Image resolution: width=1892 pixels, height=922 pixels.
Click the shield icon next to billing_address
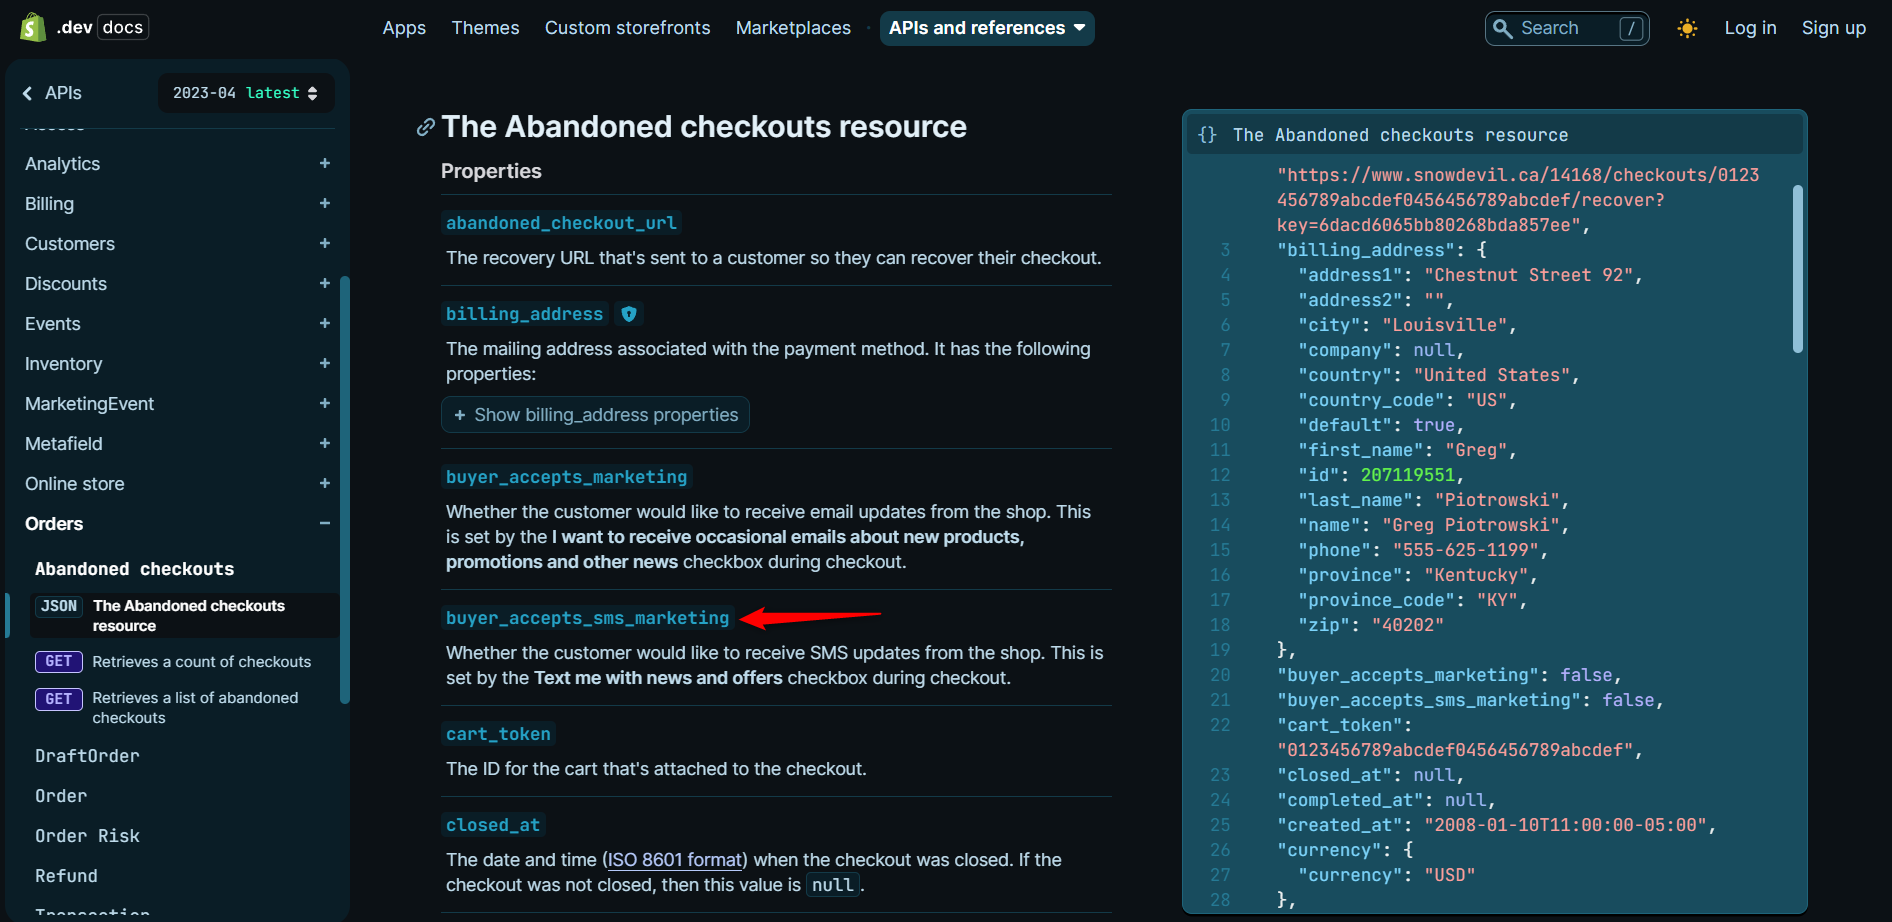coord(629,314)
